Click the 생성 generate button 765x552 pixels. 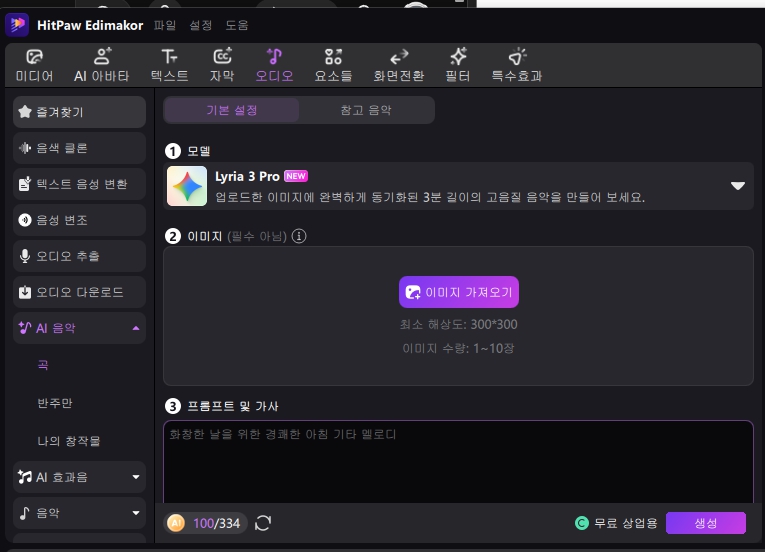click(705, 523)
